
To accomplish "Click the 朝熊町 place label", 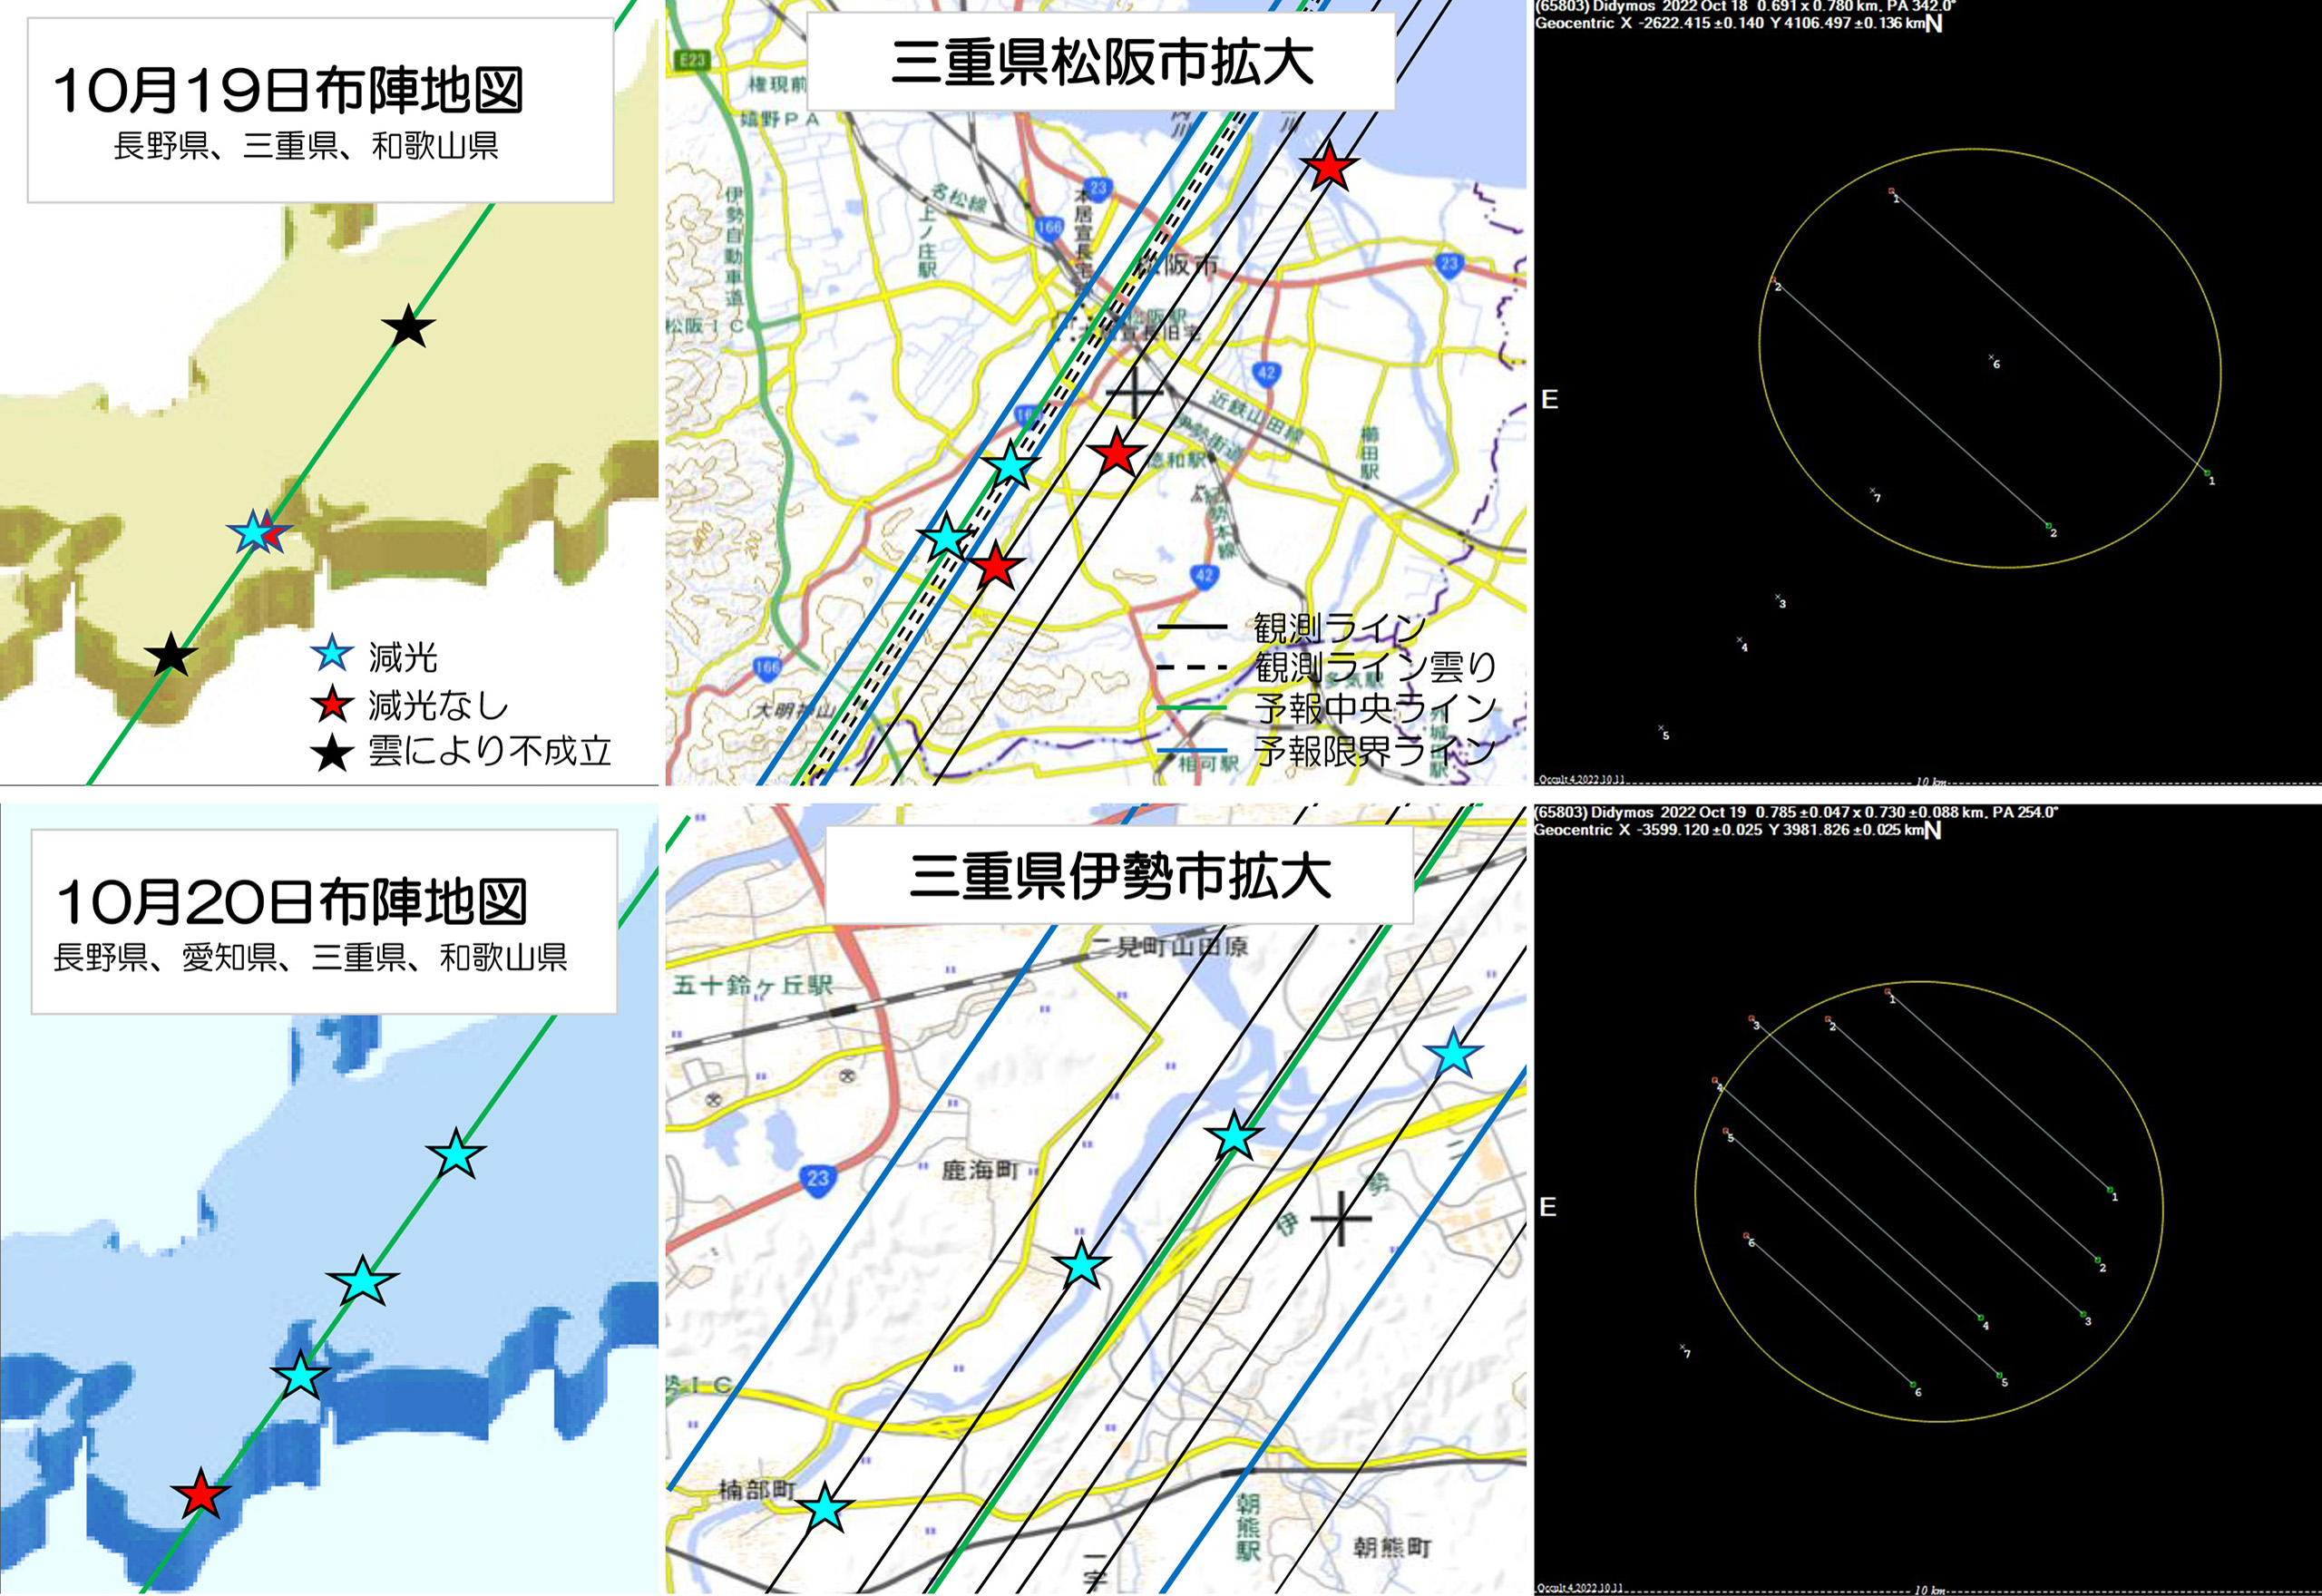I will click(x=1392, y=1548).
